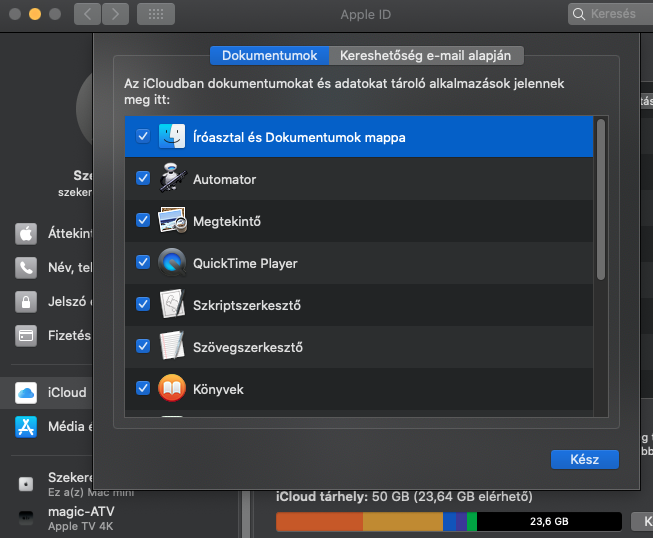Toggle the QuickTime Player checkbox
The width and height of the screenshot is (653, 538).
[143, 262]
